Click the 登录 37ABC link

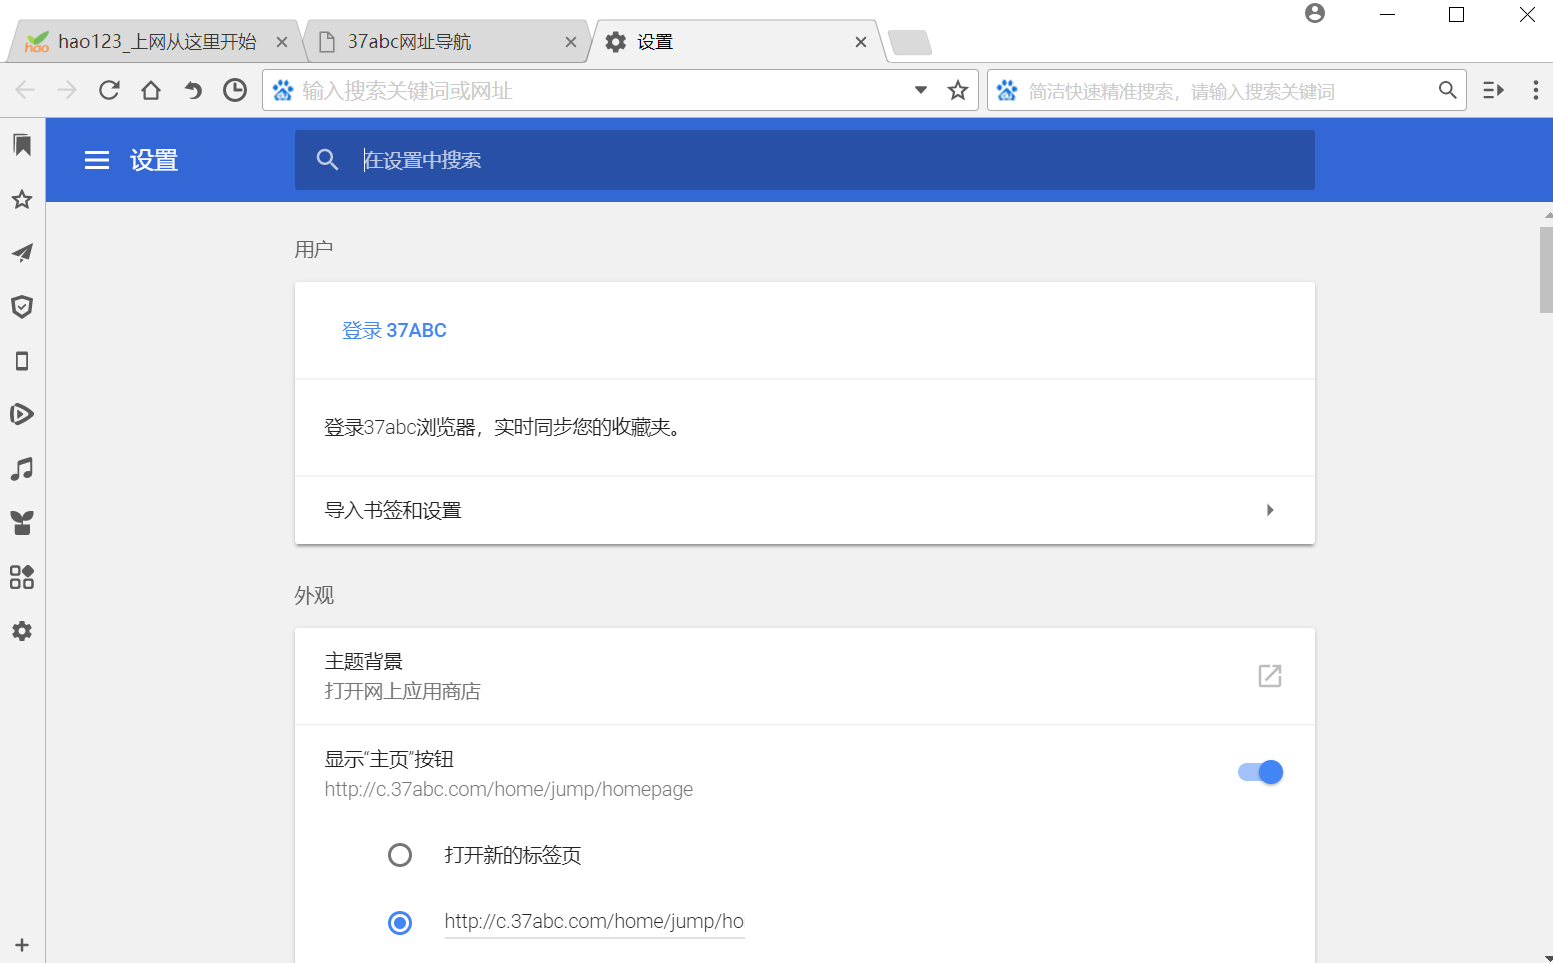pyautogui.click(x=394, y=330)
